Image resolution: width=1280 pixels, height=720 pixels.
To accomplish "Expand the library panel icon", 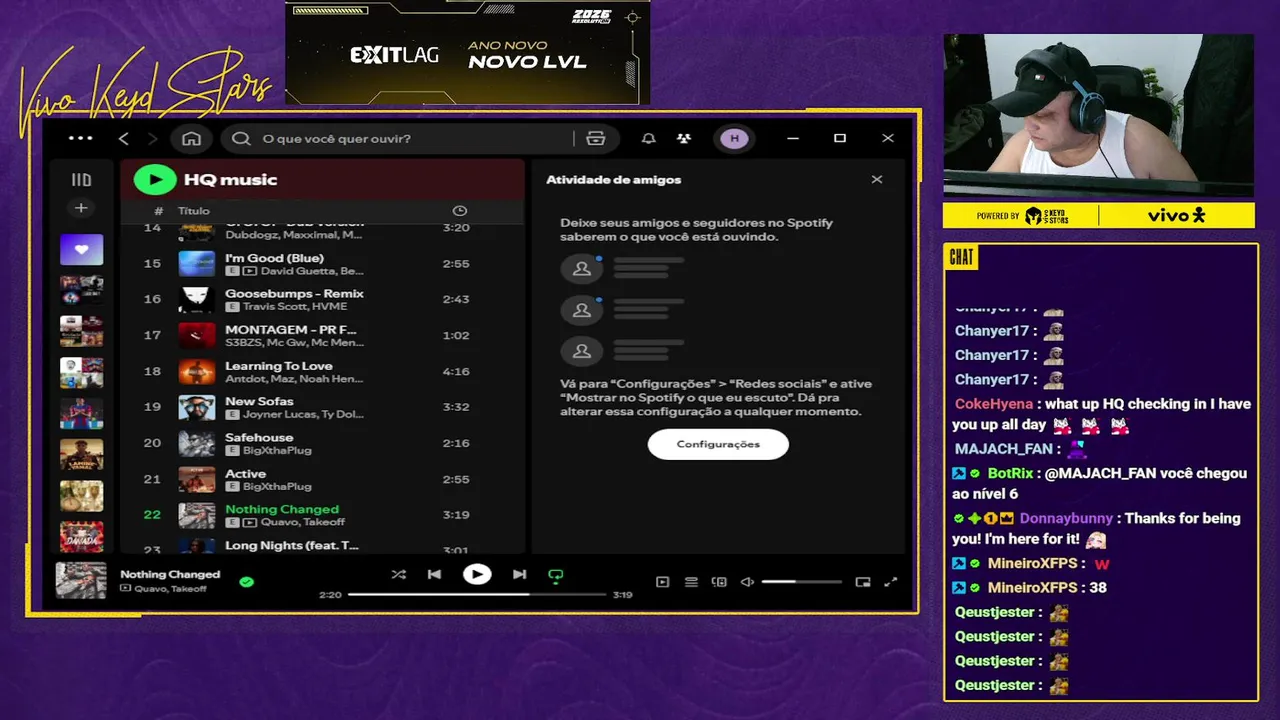I will 81,180.
